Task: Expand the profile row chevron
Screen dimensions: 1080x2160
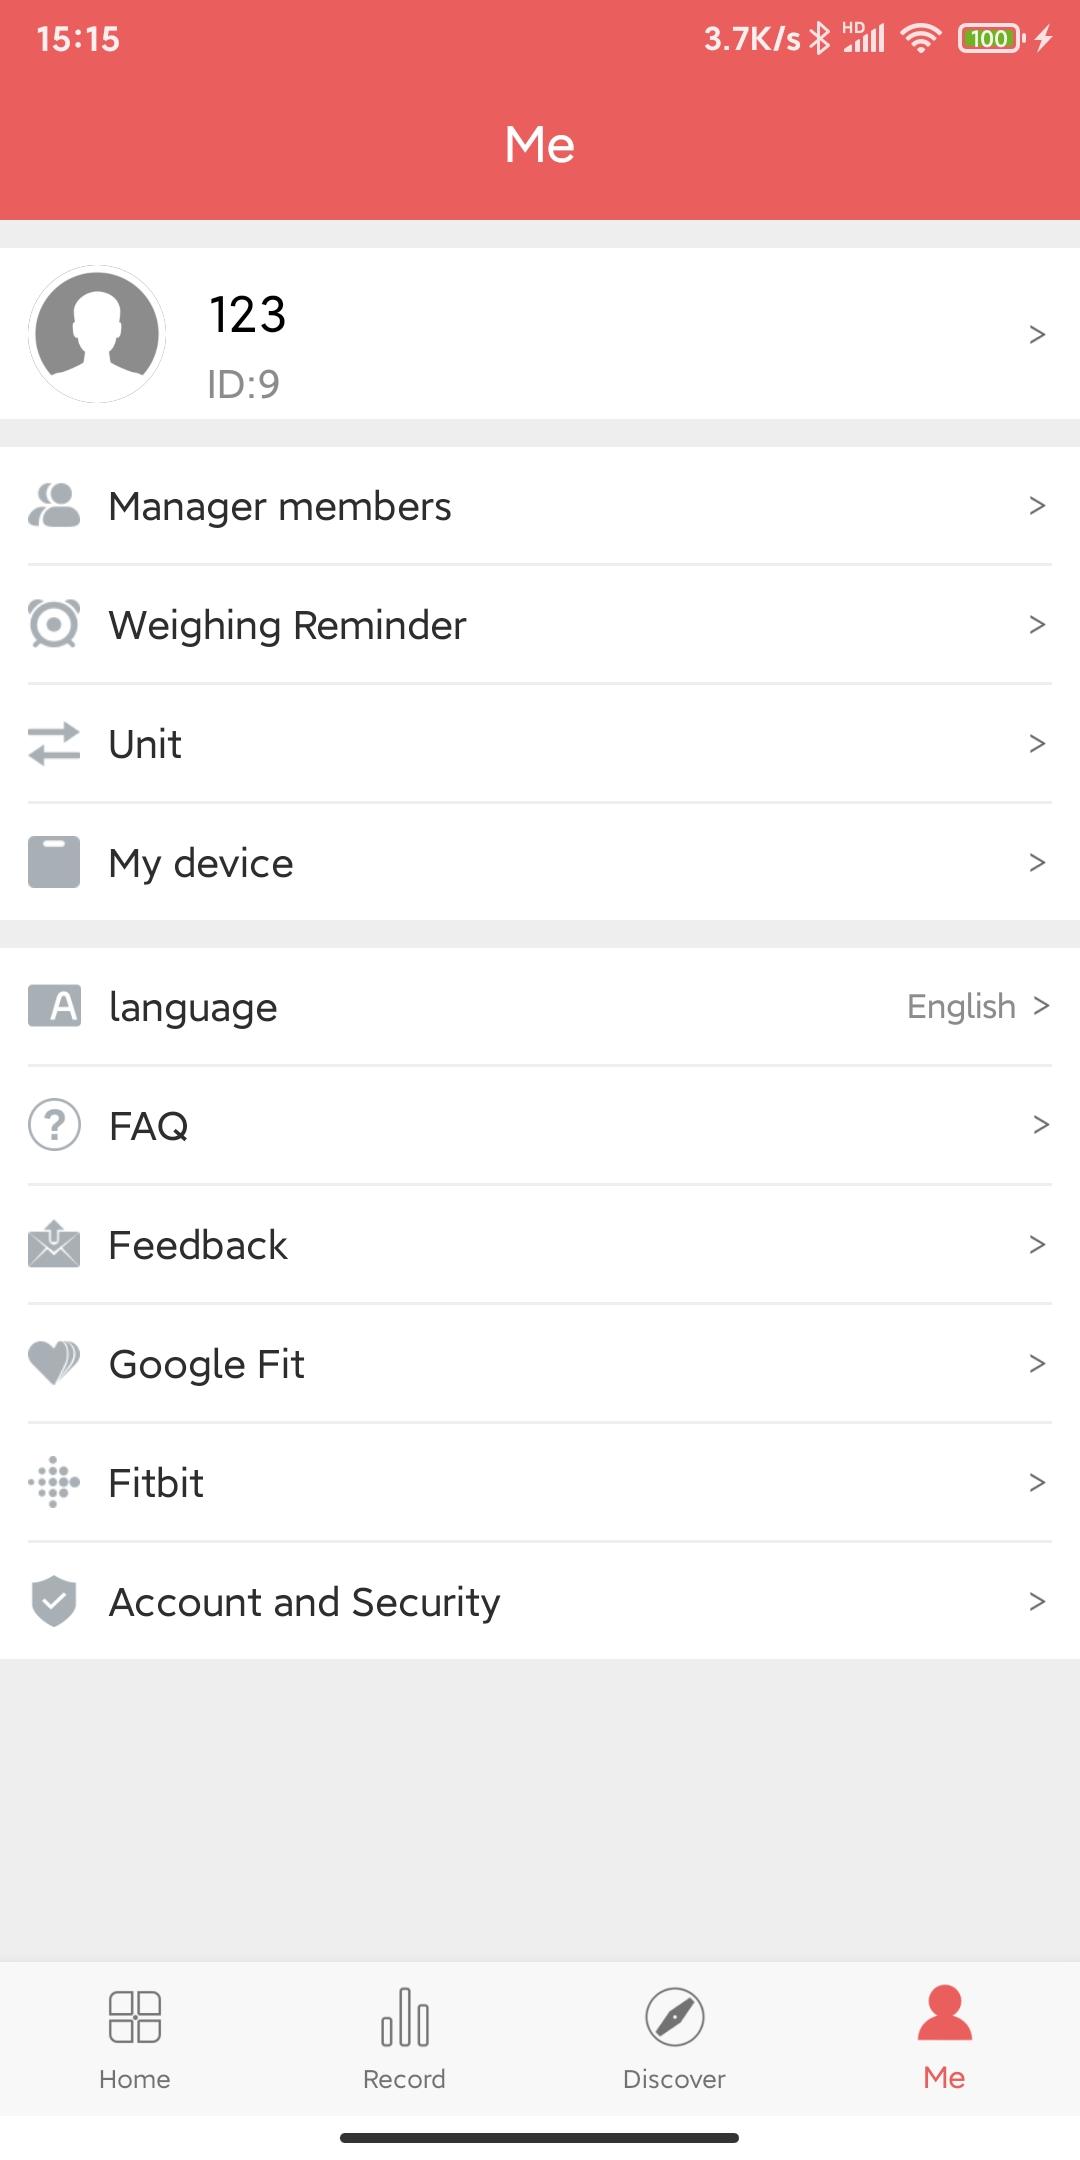Action: click(1037, 334)
